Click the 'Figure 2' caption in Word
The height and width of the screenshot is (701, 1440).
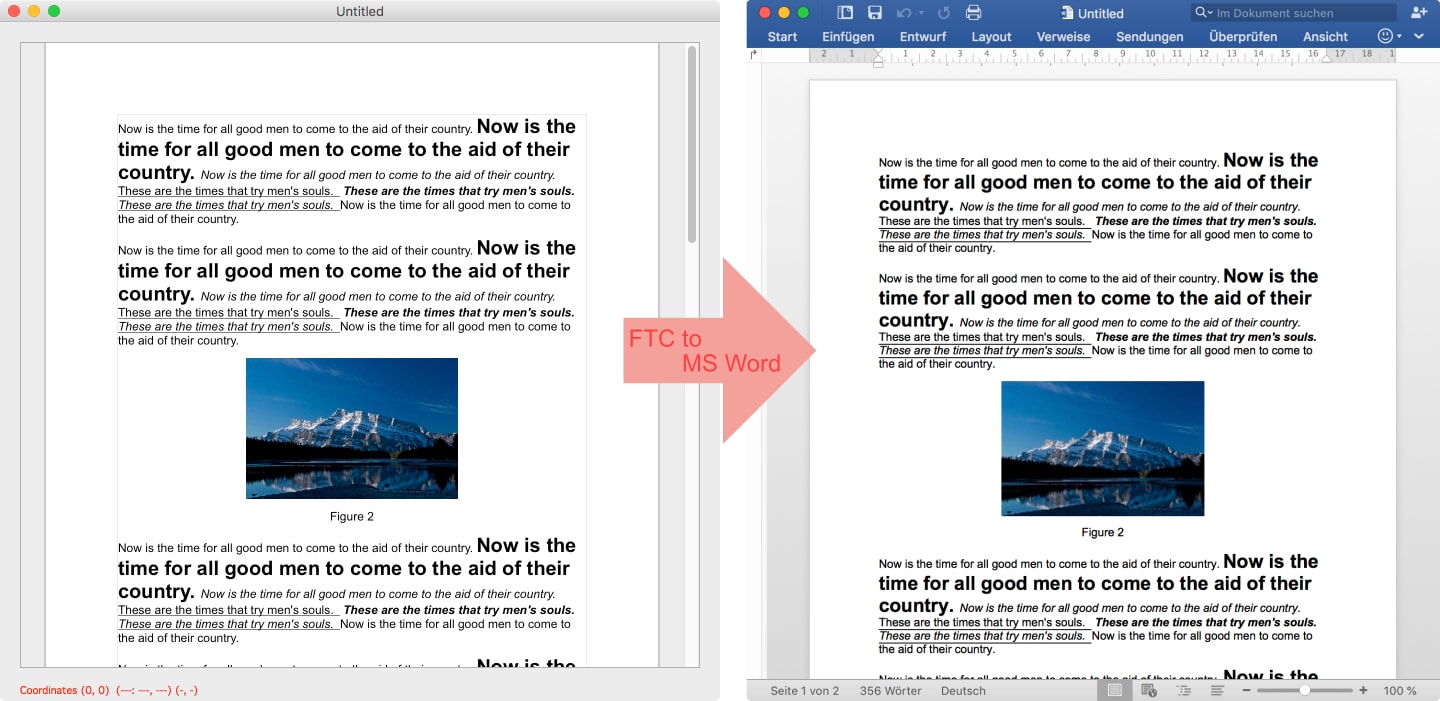1102,533
